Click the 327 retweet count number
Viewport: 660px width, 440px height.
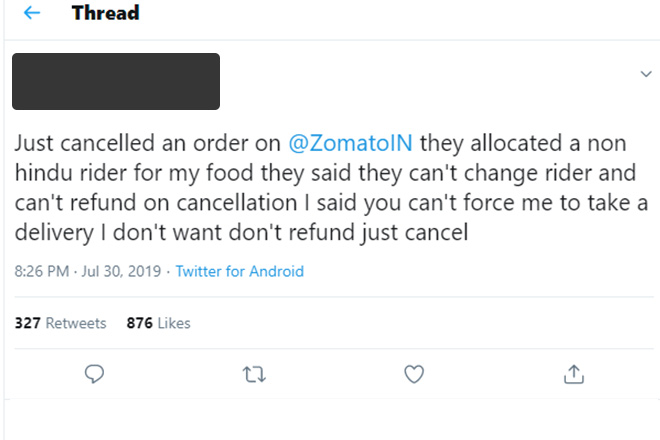click(x=27, y=323)
